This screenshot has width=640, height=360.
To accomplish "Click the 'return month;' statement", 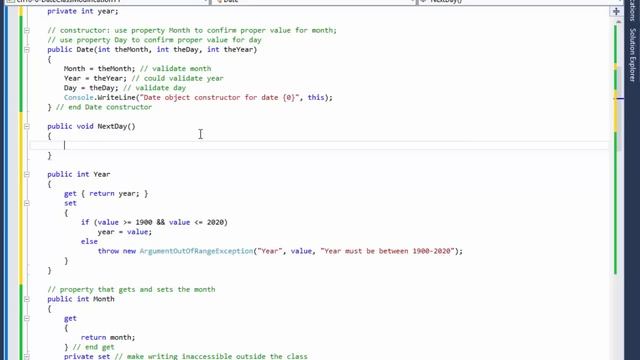I will (x=108, y=338).
